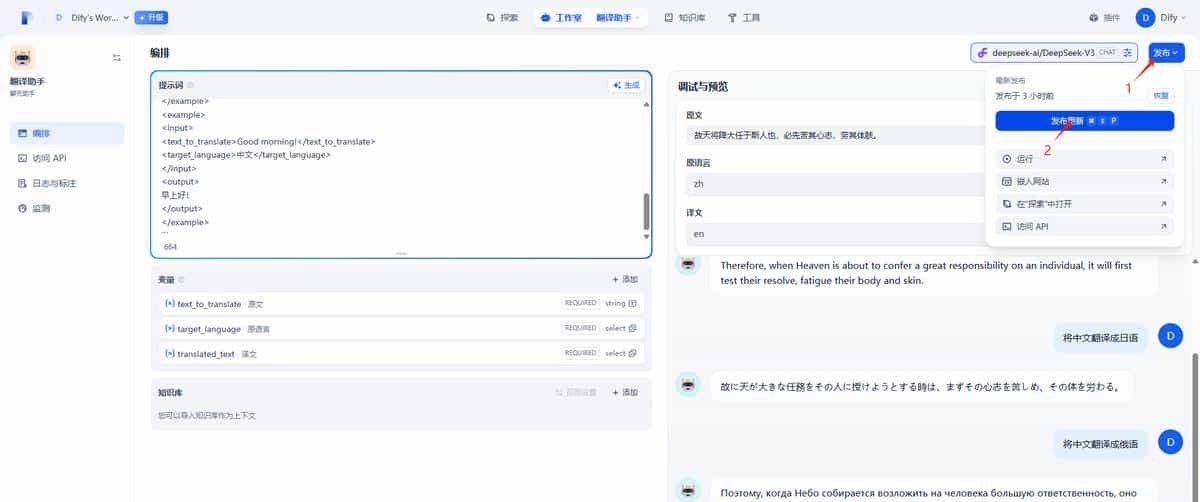Click the external arrow icon on 嵌入网站 row
Screen dimensions: 1200x502
pos(1164,181)
